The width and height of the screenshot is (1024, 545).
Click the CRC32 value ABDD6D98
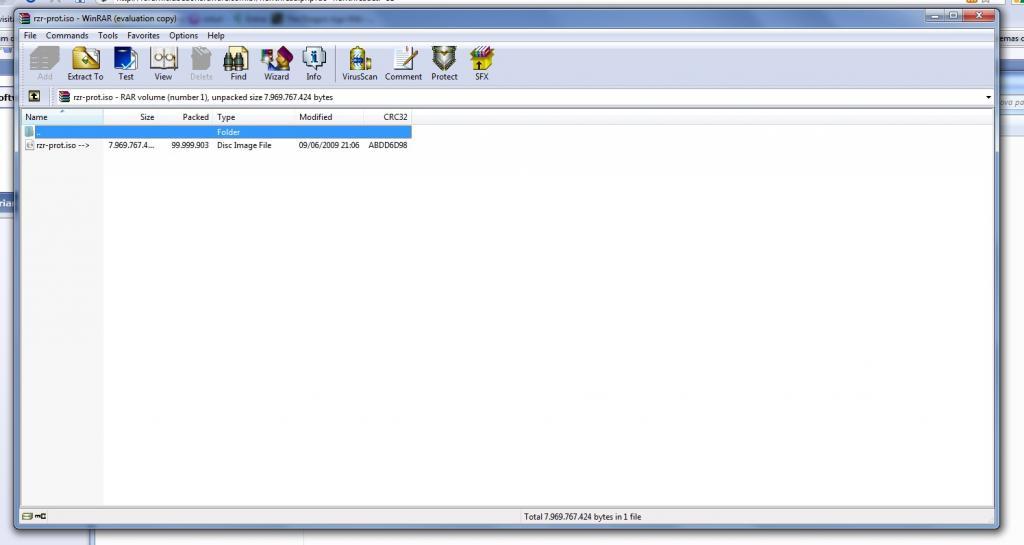click(388, 145)
